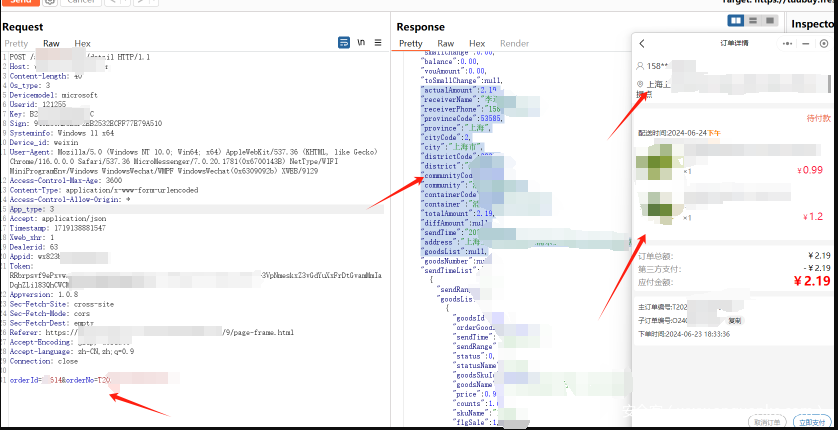This screenshot has height=430, width=838.
Task: Toggle request message wrap icon
Action: point(345,43)
